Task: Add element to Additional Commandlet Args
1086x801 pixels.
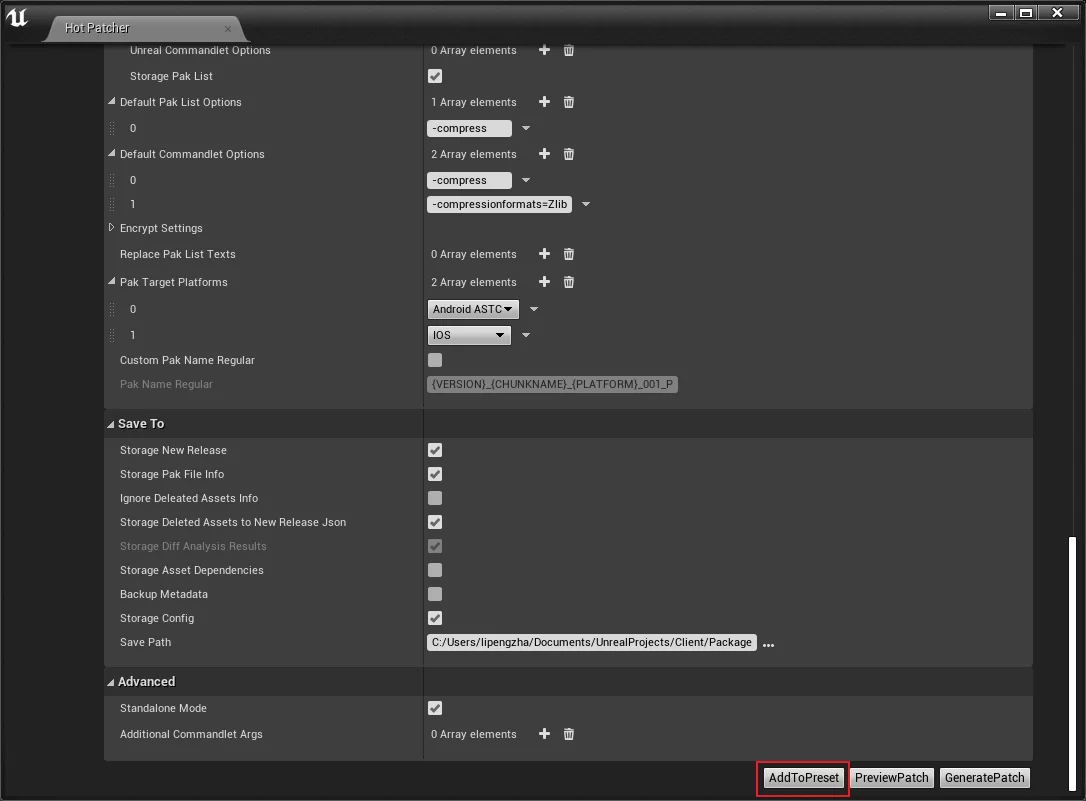Action: point(544,734)
